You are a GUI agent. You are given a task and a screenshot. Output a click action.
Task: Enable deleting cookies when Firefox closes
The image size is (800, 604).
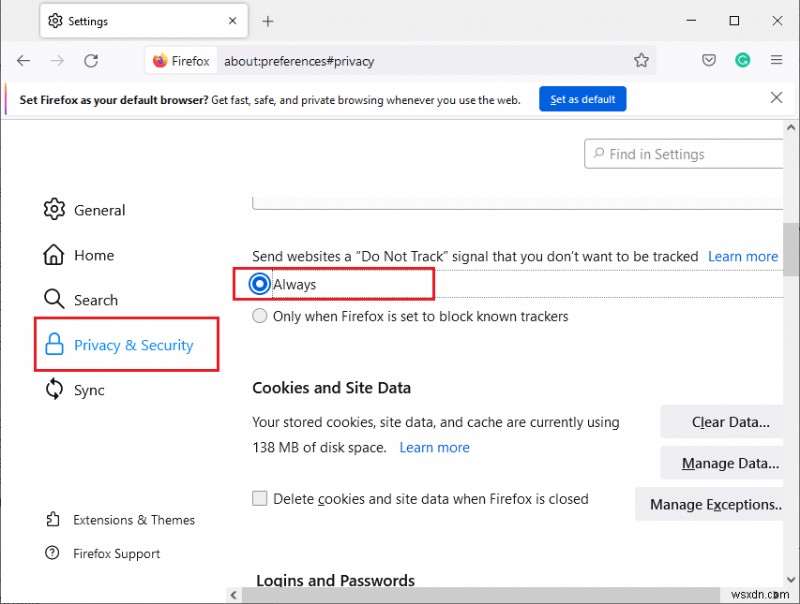[260, 498]
